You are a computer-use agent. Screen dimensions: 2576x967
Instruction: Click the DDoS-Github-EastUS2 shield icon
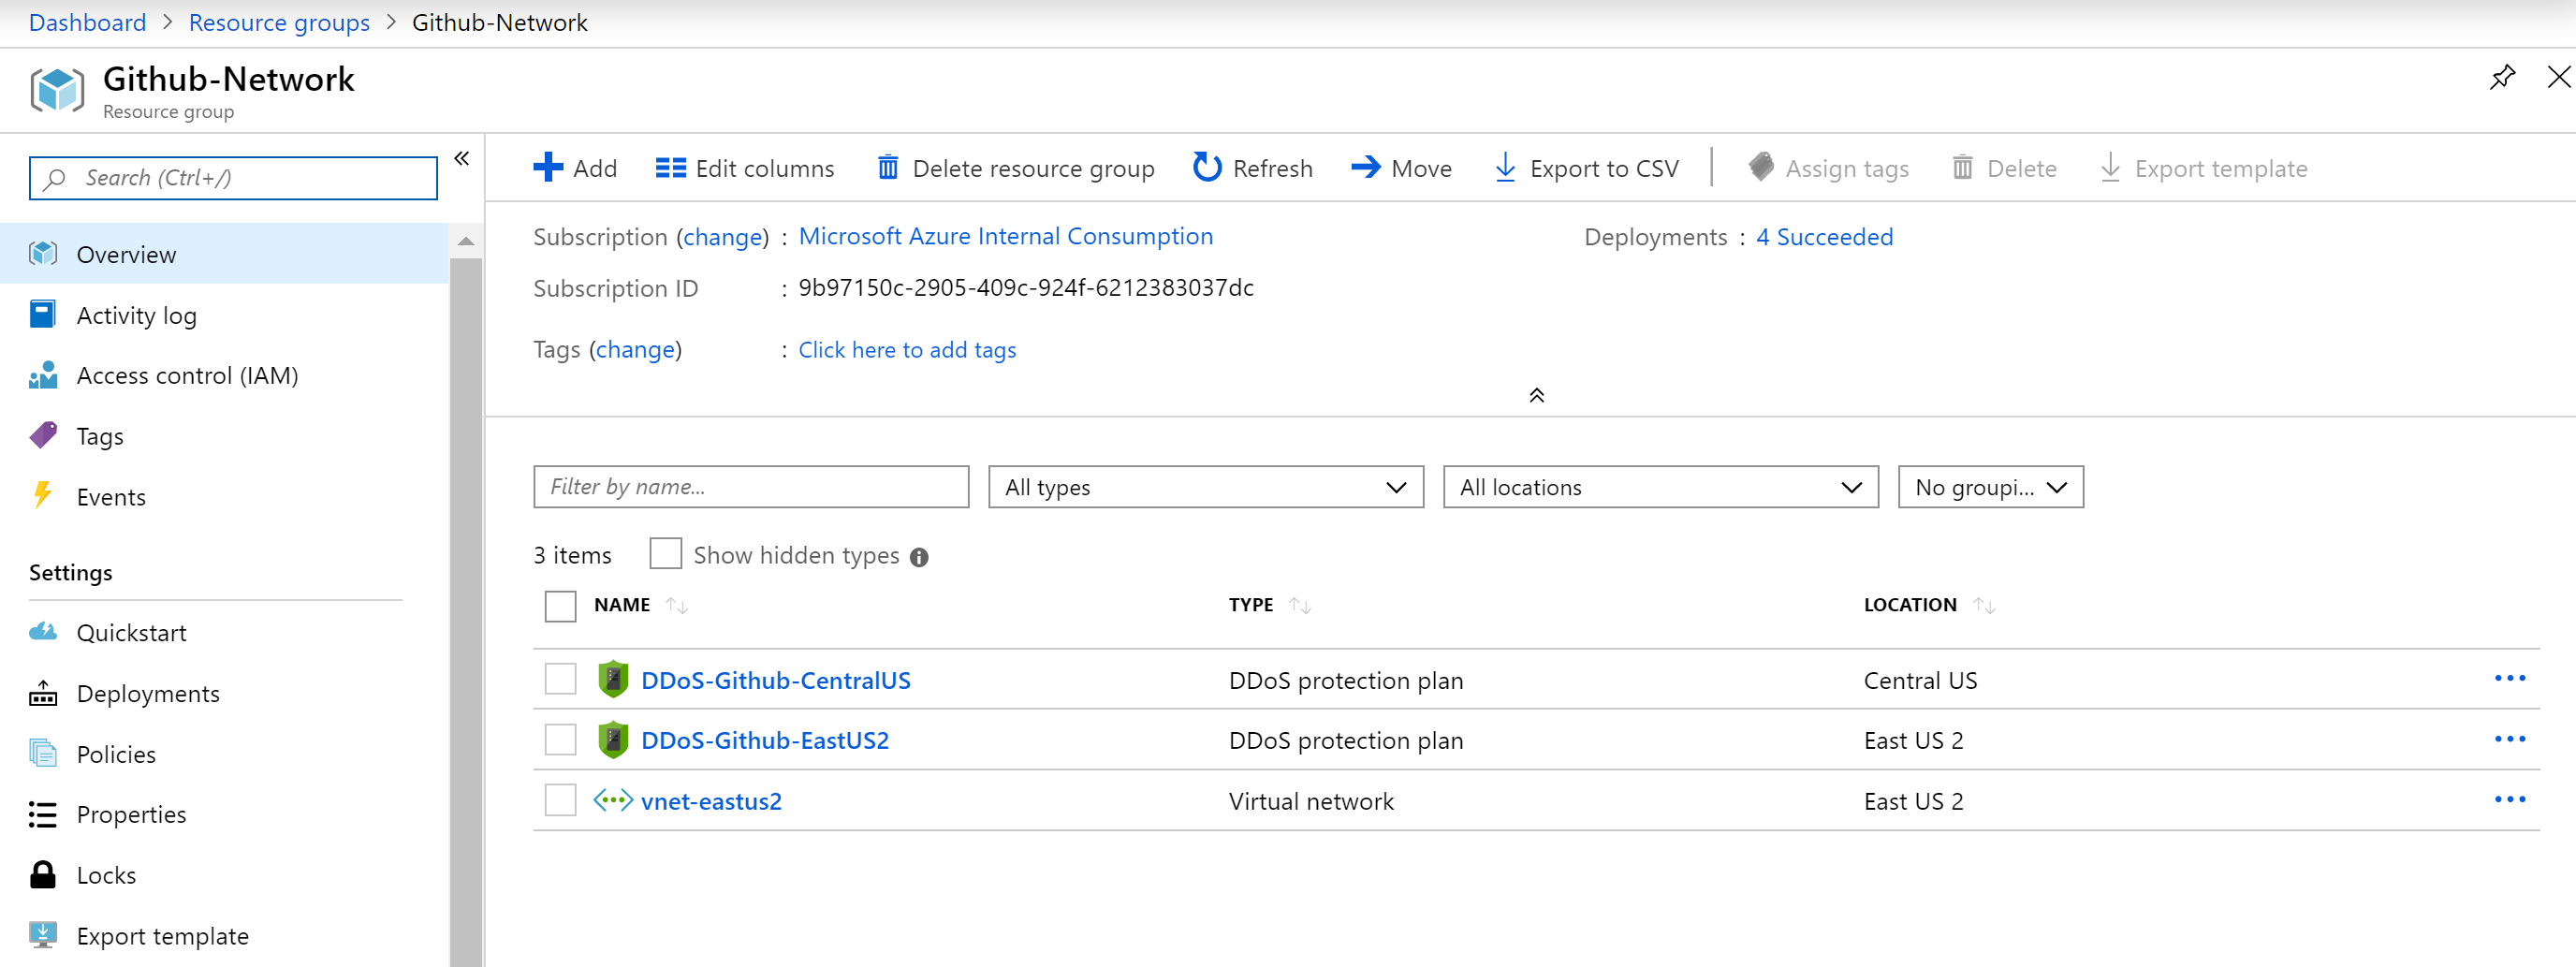coord(612,740)
